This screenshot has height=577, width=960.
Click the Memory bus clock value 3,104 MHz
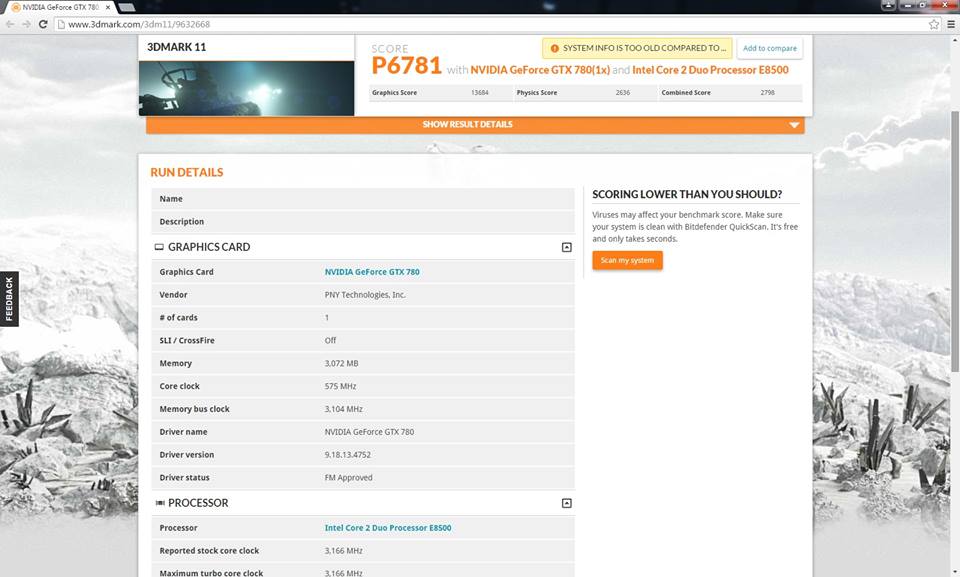pos(343,409)
